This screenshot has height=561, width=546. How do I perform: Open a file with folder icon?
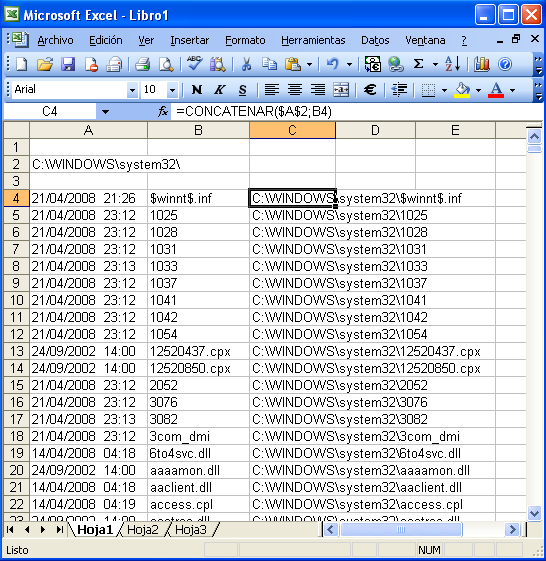tap(45, 64)
